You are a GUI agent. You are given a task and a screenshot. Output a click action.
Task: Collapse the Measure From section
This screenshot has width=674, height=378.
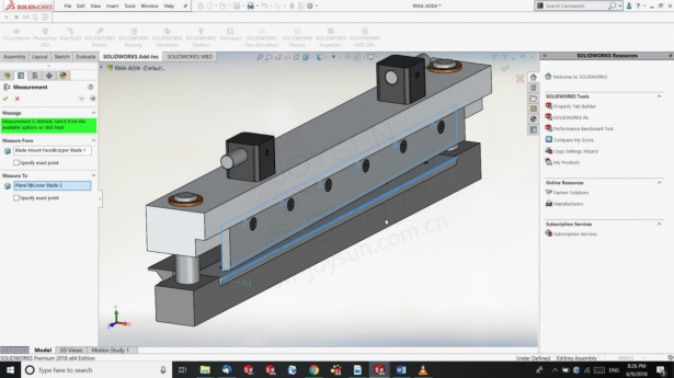coord(93,141)
